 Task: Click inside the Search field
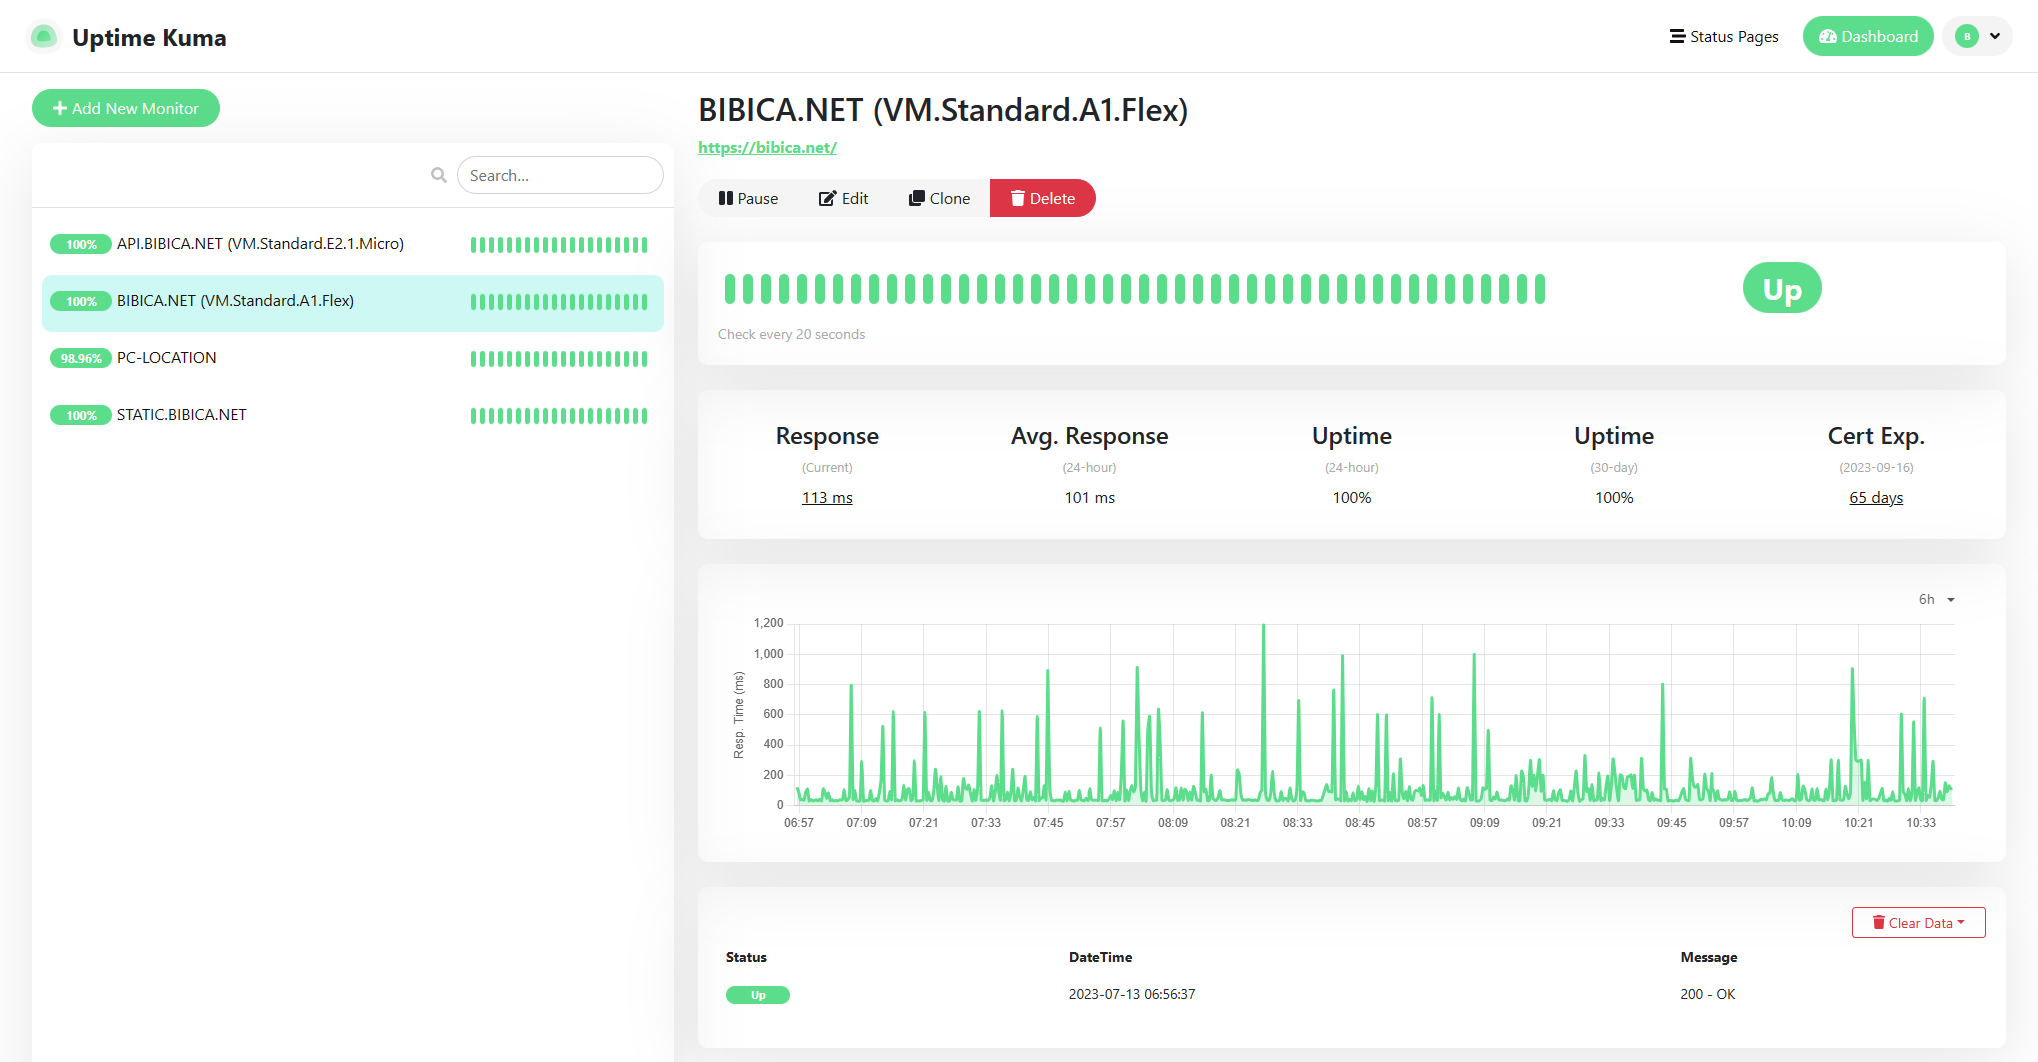coord(560,174)
